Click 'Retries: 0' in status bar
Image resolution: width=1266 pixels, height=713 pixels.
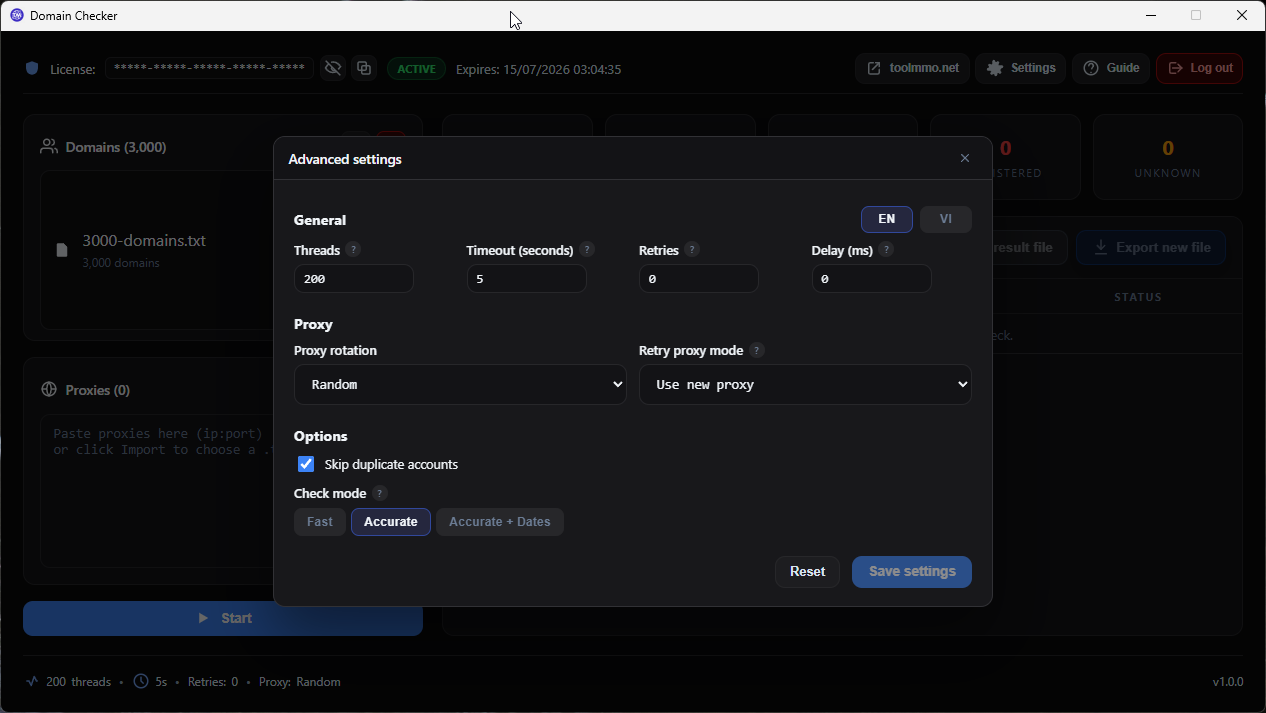(213, 682)
